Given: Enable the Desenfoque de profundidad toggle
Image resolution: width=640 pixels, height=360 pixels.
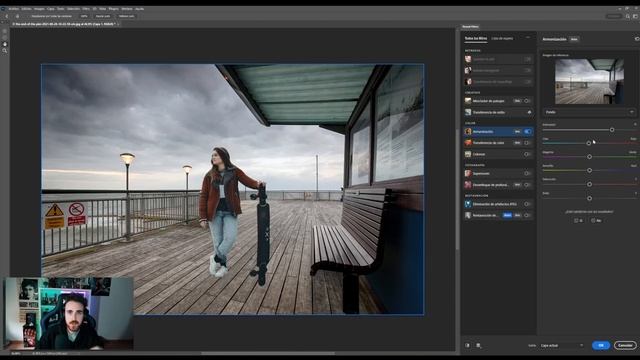Looking at the screenshot, I should (527, 185).
